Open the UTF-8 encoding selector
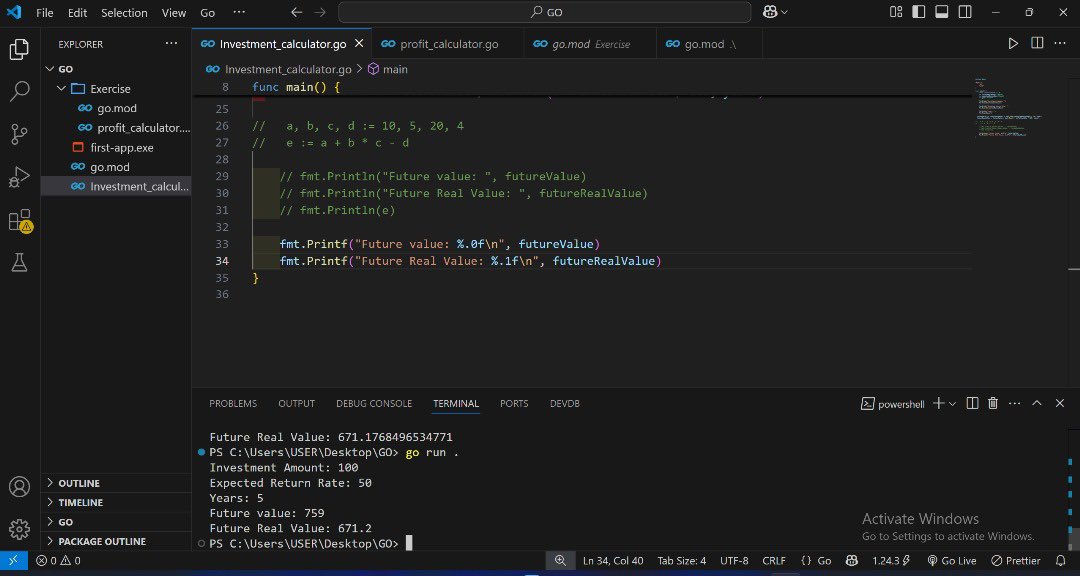The image size is (1080, 576). click(734, 560)
